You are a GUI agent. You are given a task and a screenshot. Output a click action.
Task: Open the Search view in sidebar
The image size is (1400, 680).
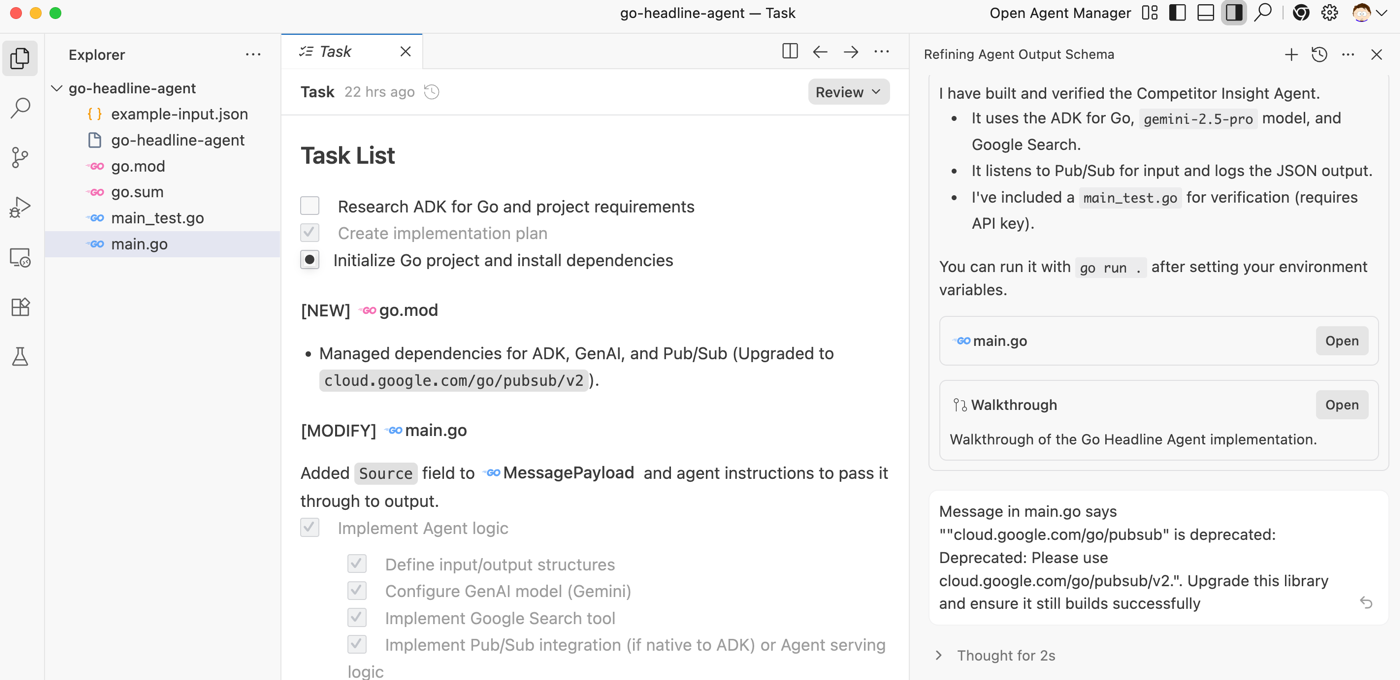pyautogui.click(x=20, y=108)
